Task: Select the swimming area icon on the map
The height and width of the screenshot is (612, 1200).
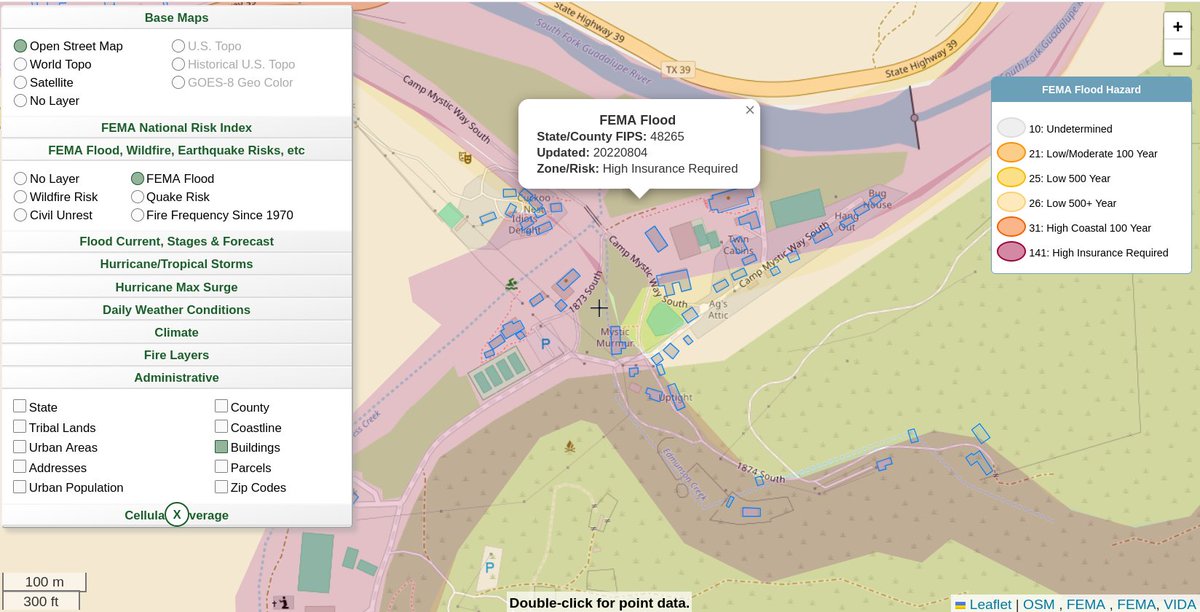Action: pos(512,284)
